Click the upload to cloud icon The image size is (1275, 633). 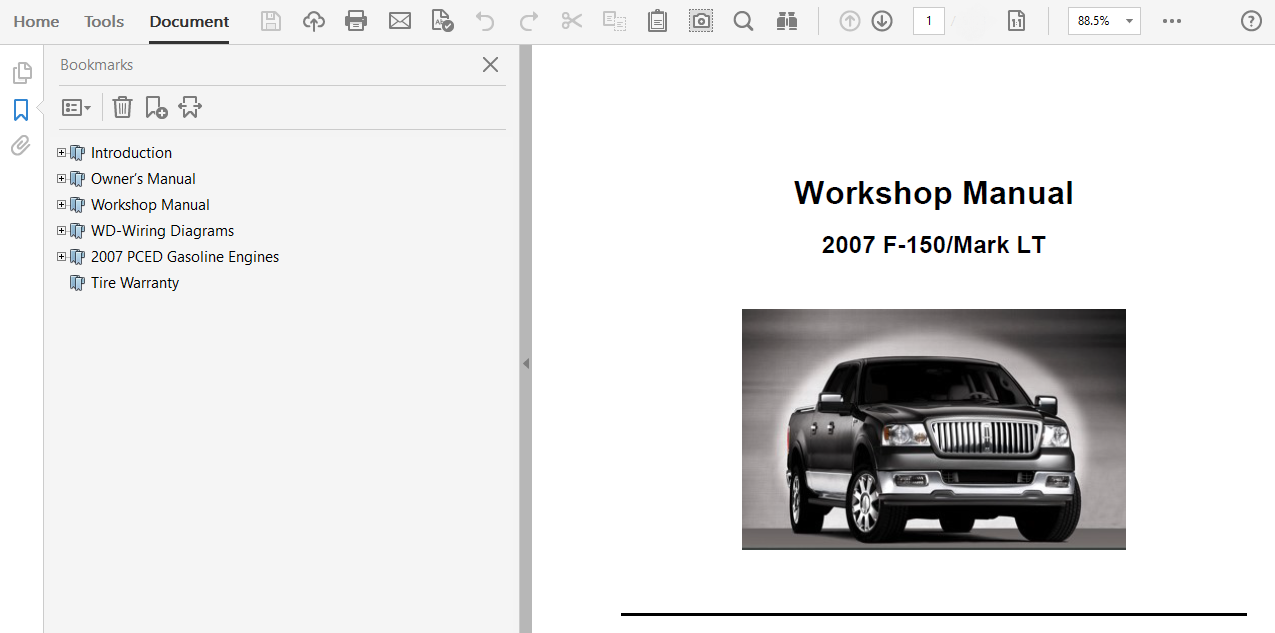[x=314, y=21]
